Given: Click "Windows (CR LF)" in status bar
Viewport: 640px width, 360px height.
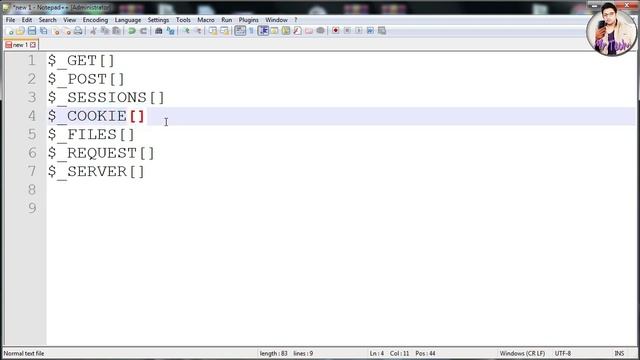Looking at the screenshot, I should (x=522, y=353).
